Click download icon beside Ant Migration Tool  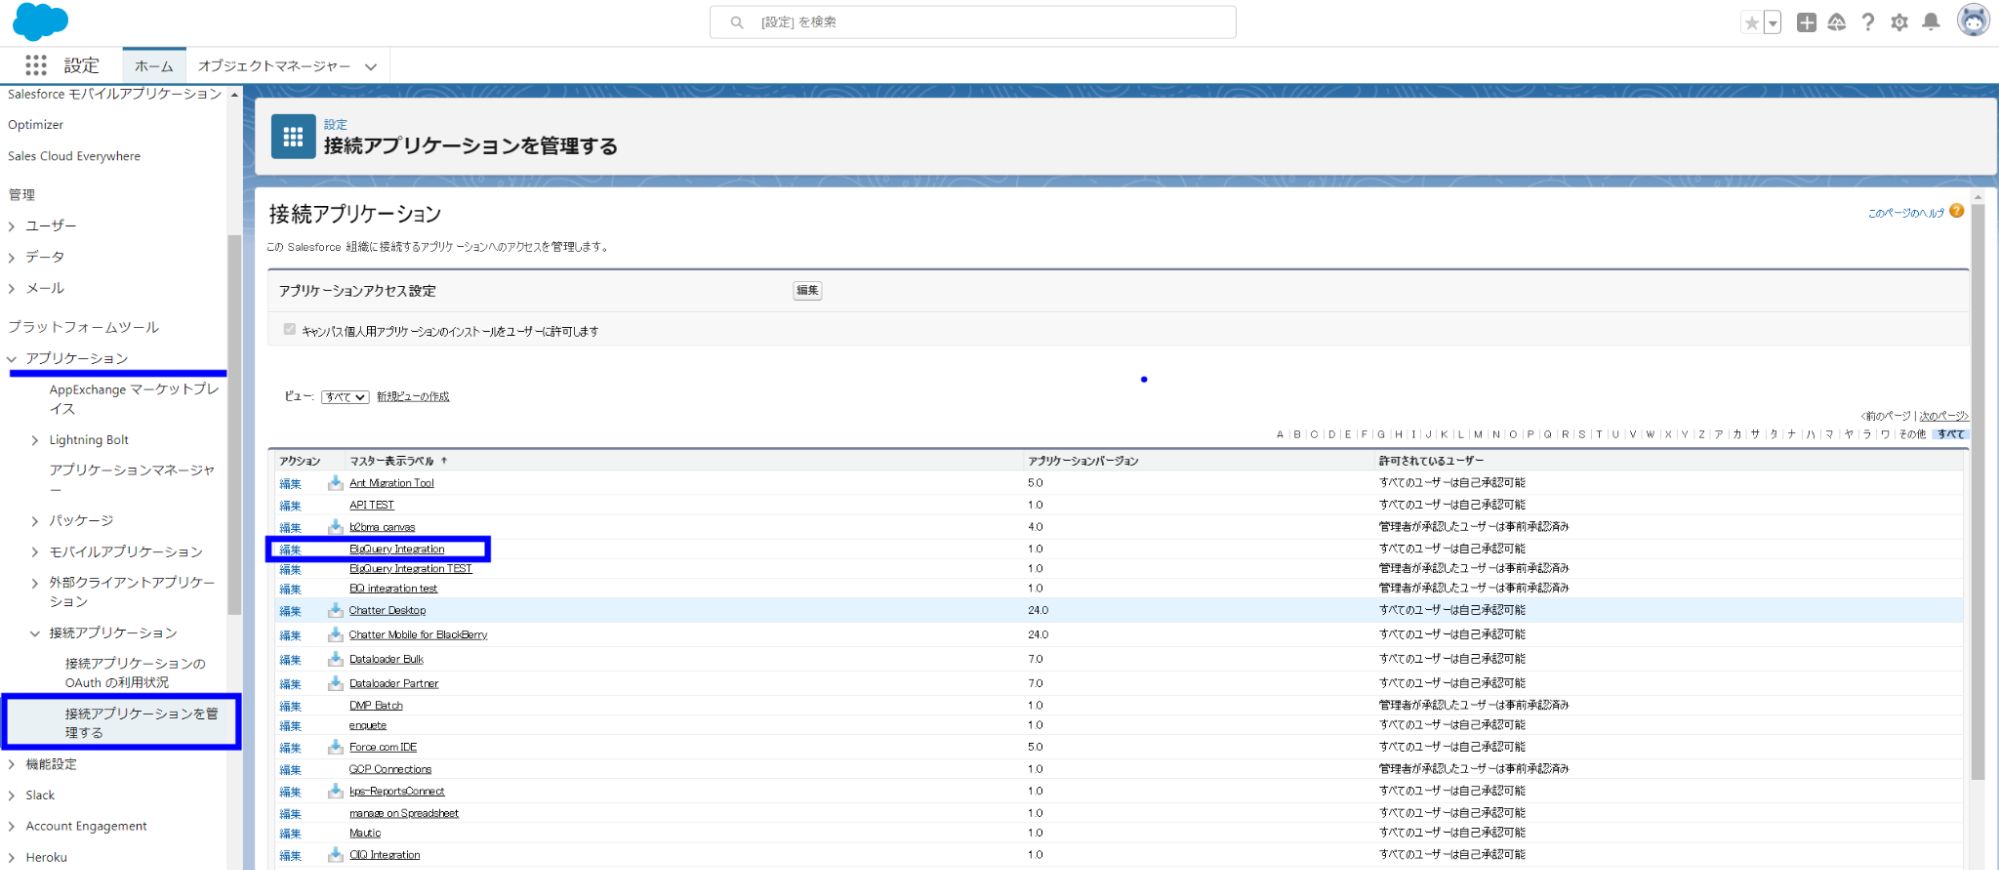335,483
